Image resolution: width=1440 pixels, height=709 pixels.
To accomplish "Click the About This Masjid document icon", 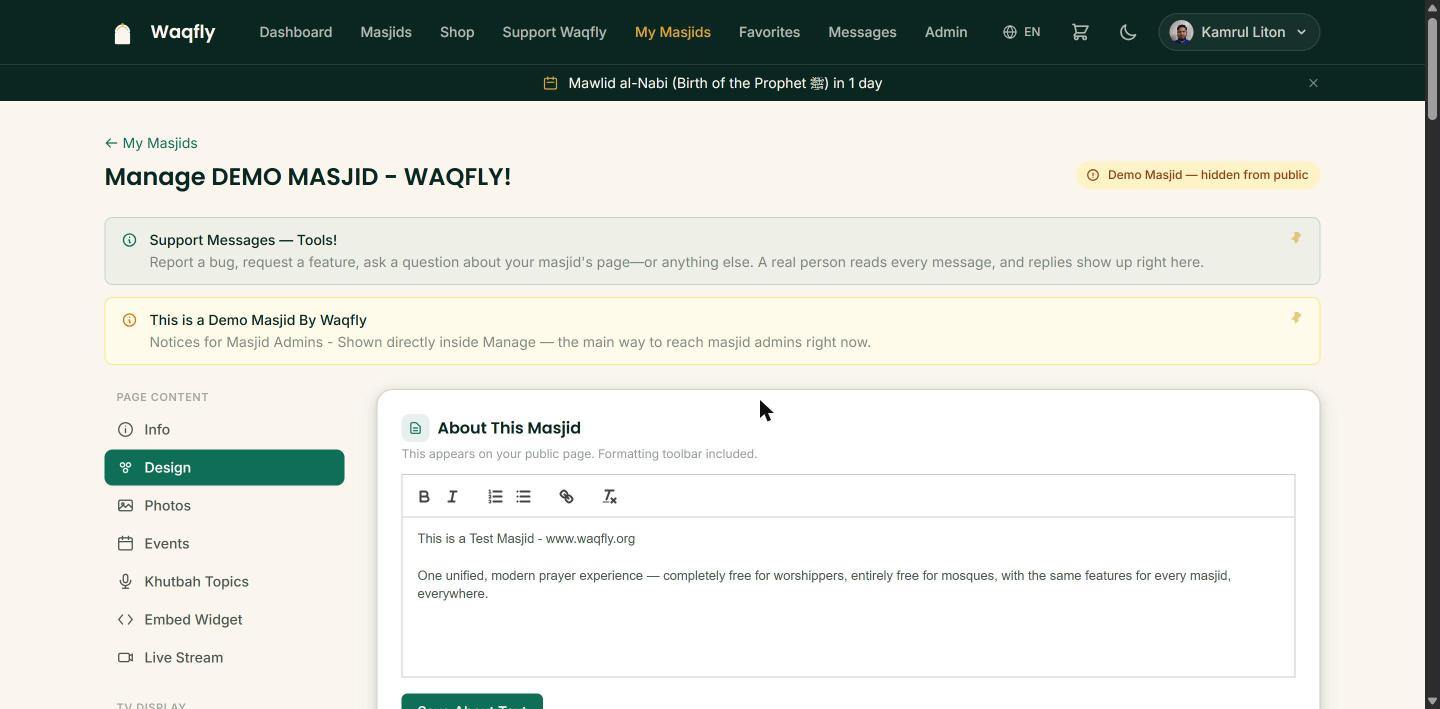I will 415,428.
